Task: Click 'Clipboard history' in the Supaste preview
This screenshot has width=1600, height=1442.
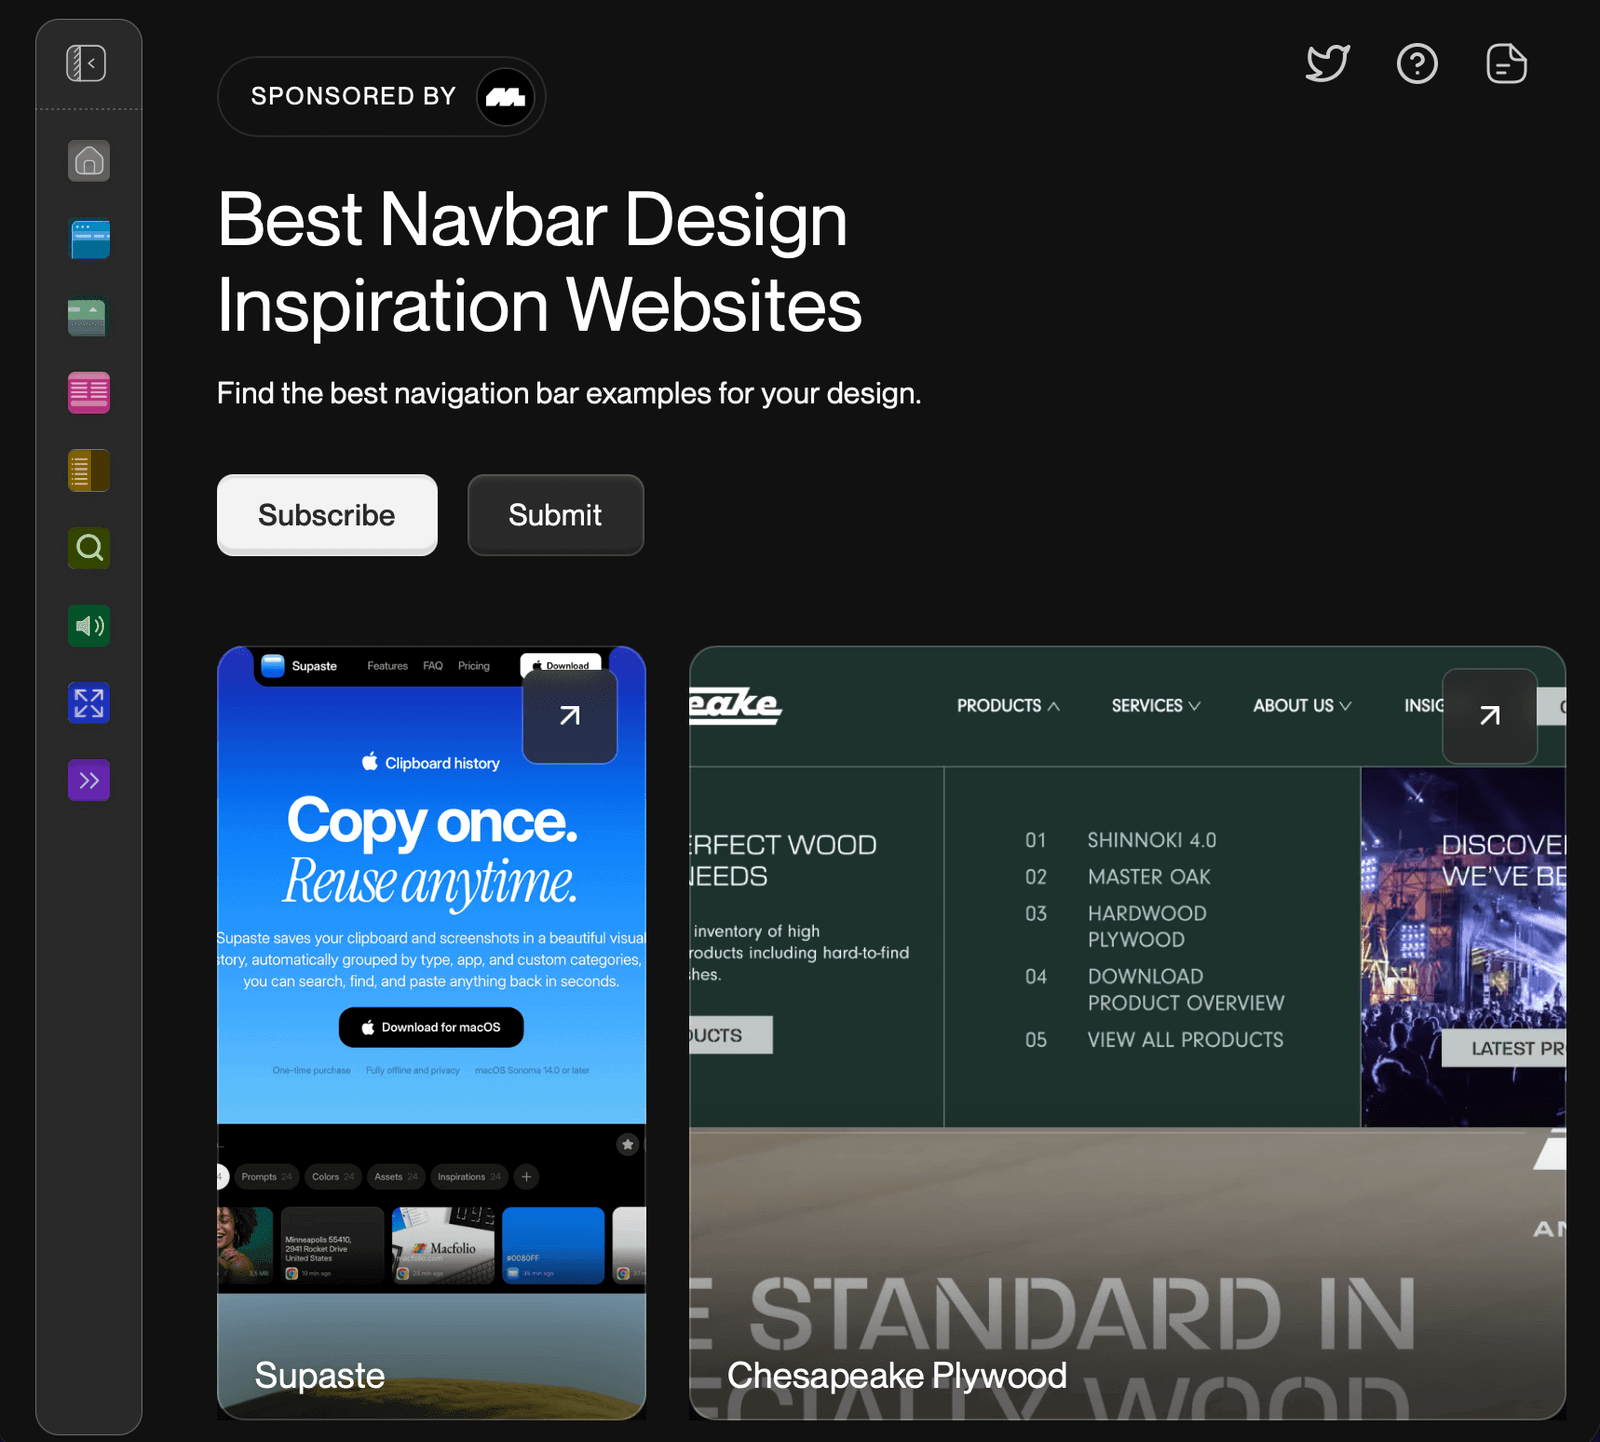Action: click(x=431, y=763)
